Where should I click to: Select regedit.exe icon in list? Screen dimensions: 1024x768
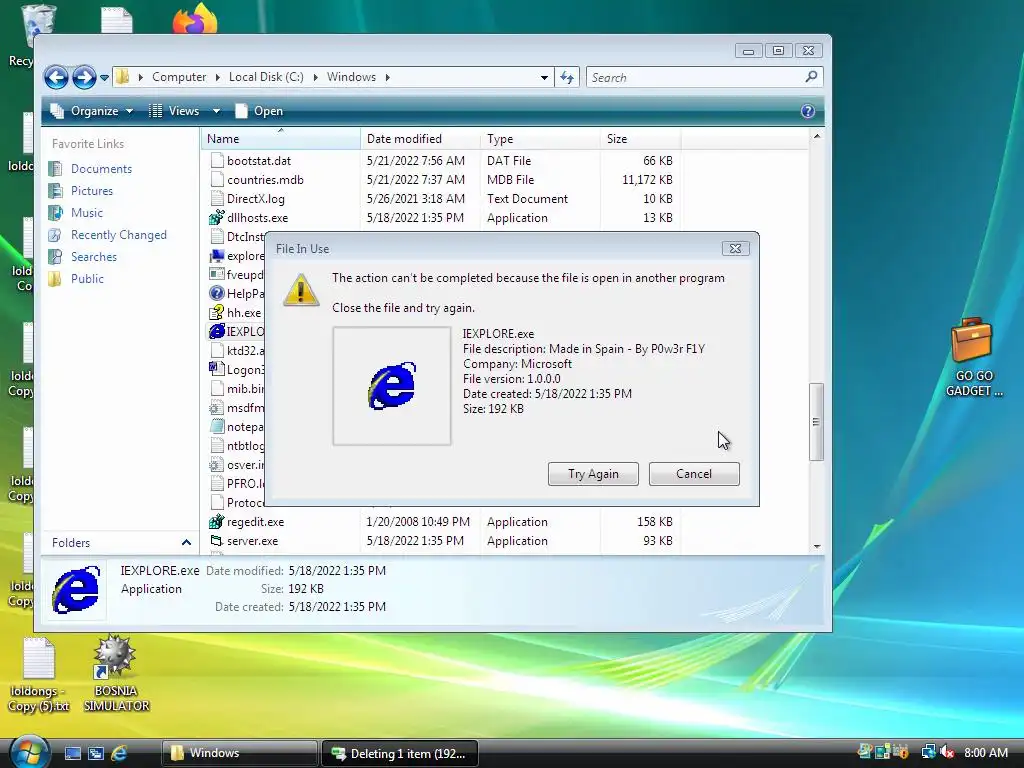(x=217, y=522)
